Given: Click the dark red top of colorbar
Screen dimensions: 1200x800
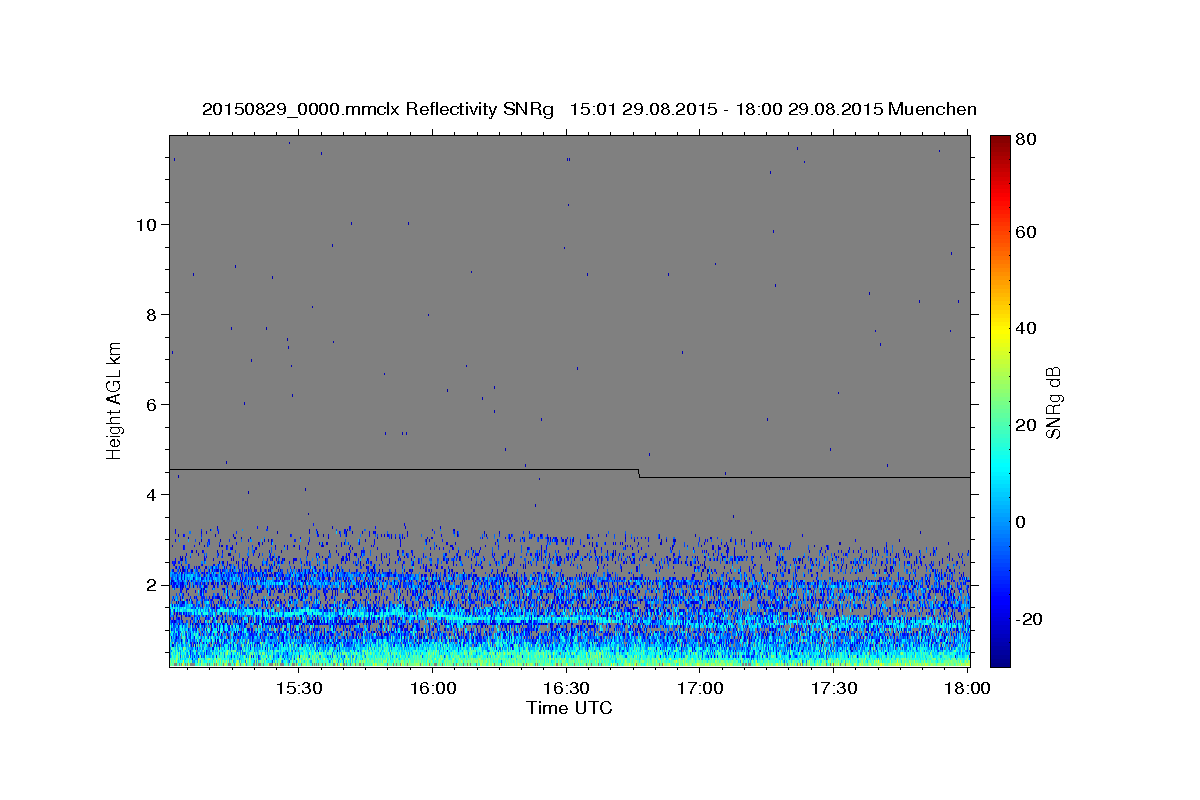Looking at the screenshot, I should click(x=1000, y=143).
